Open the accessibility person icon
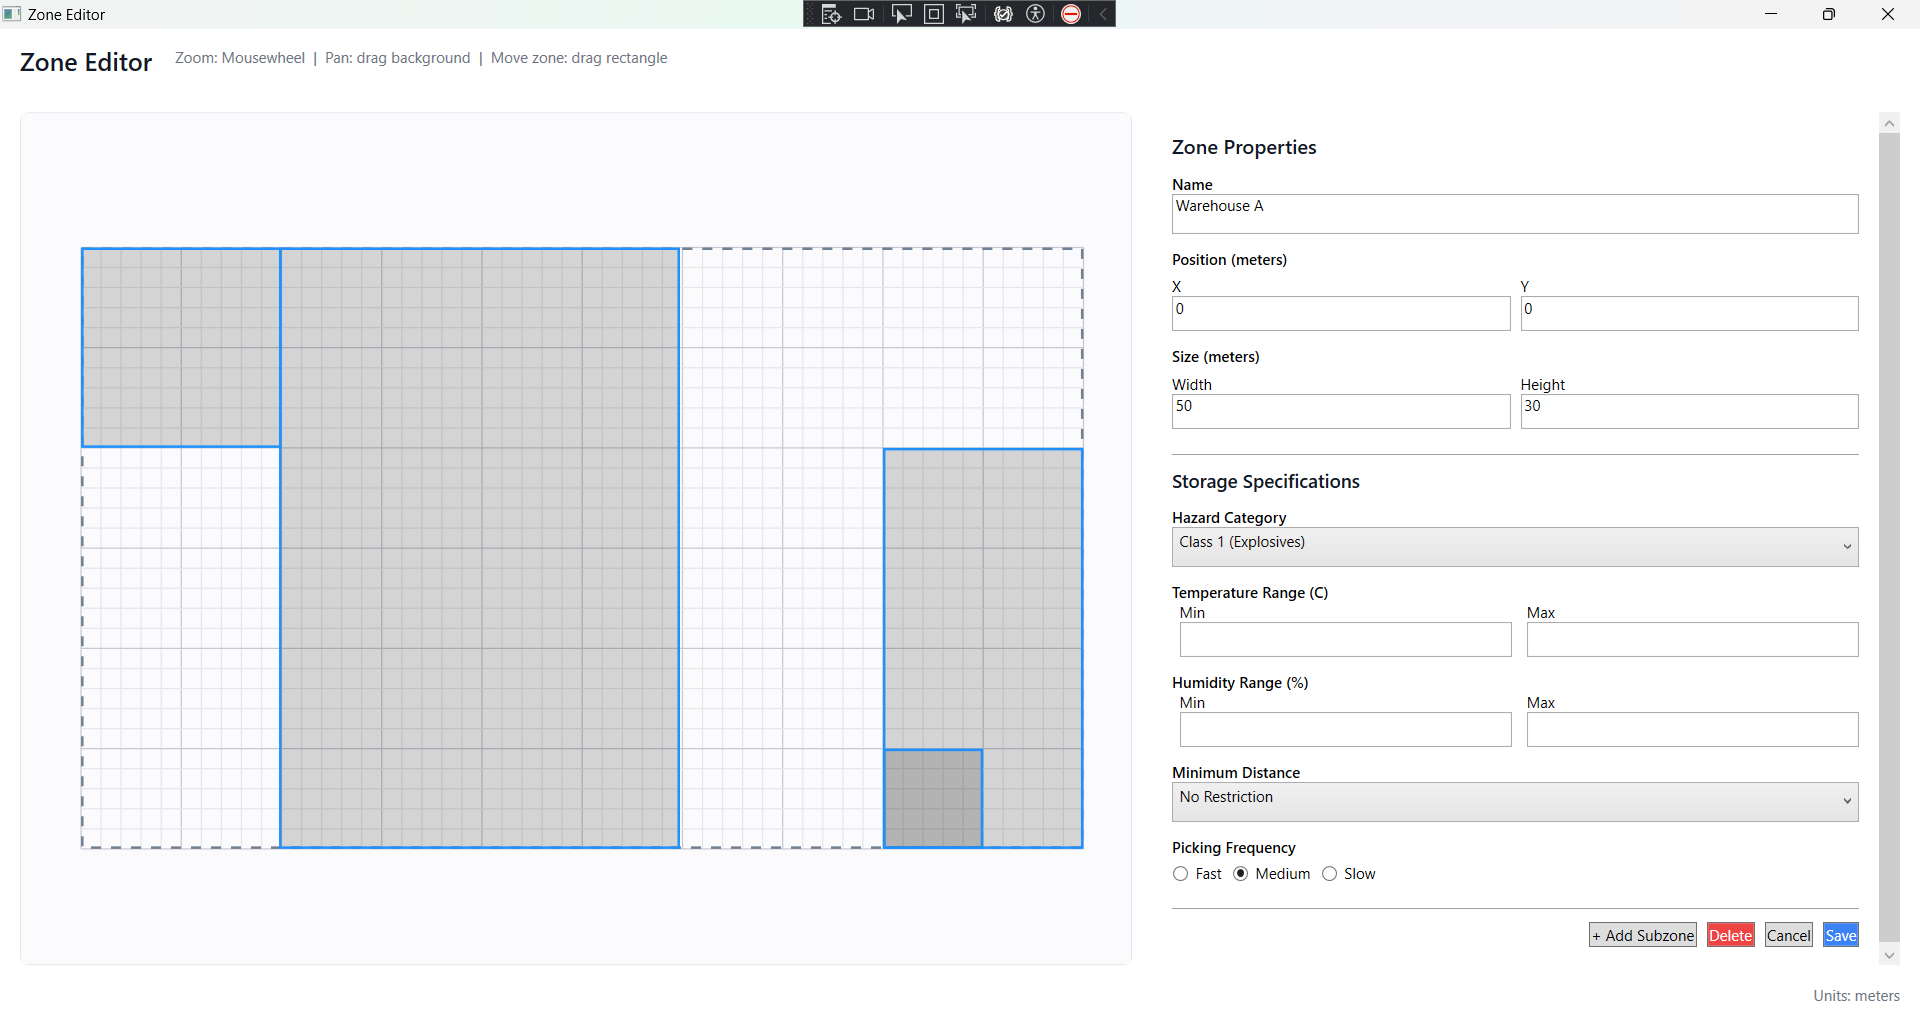 [x=1035, y=14]
